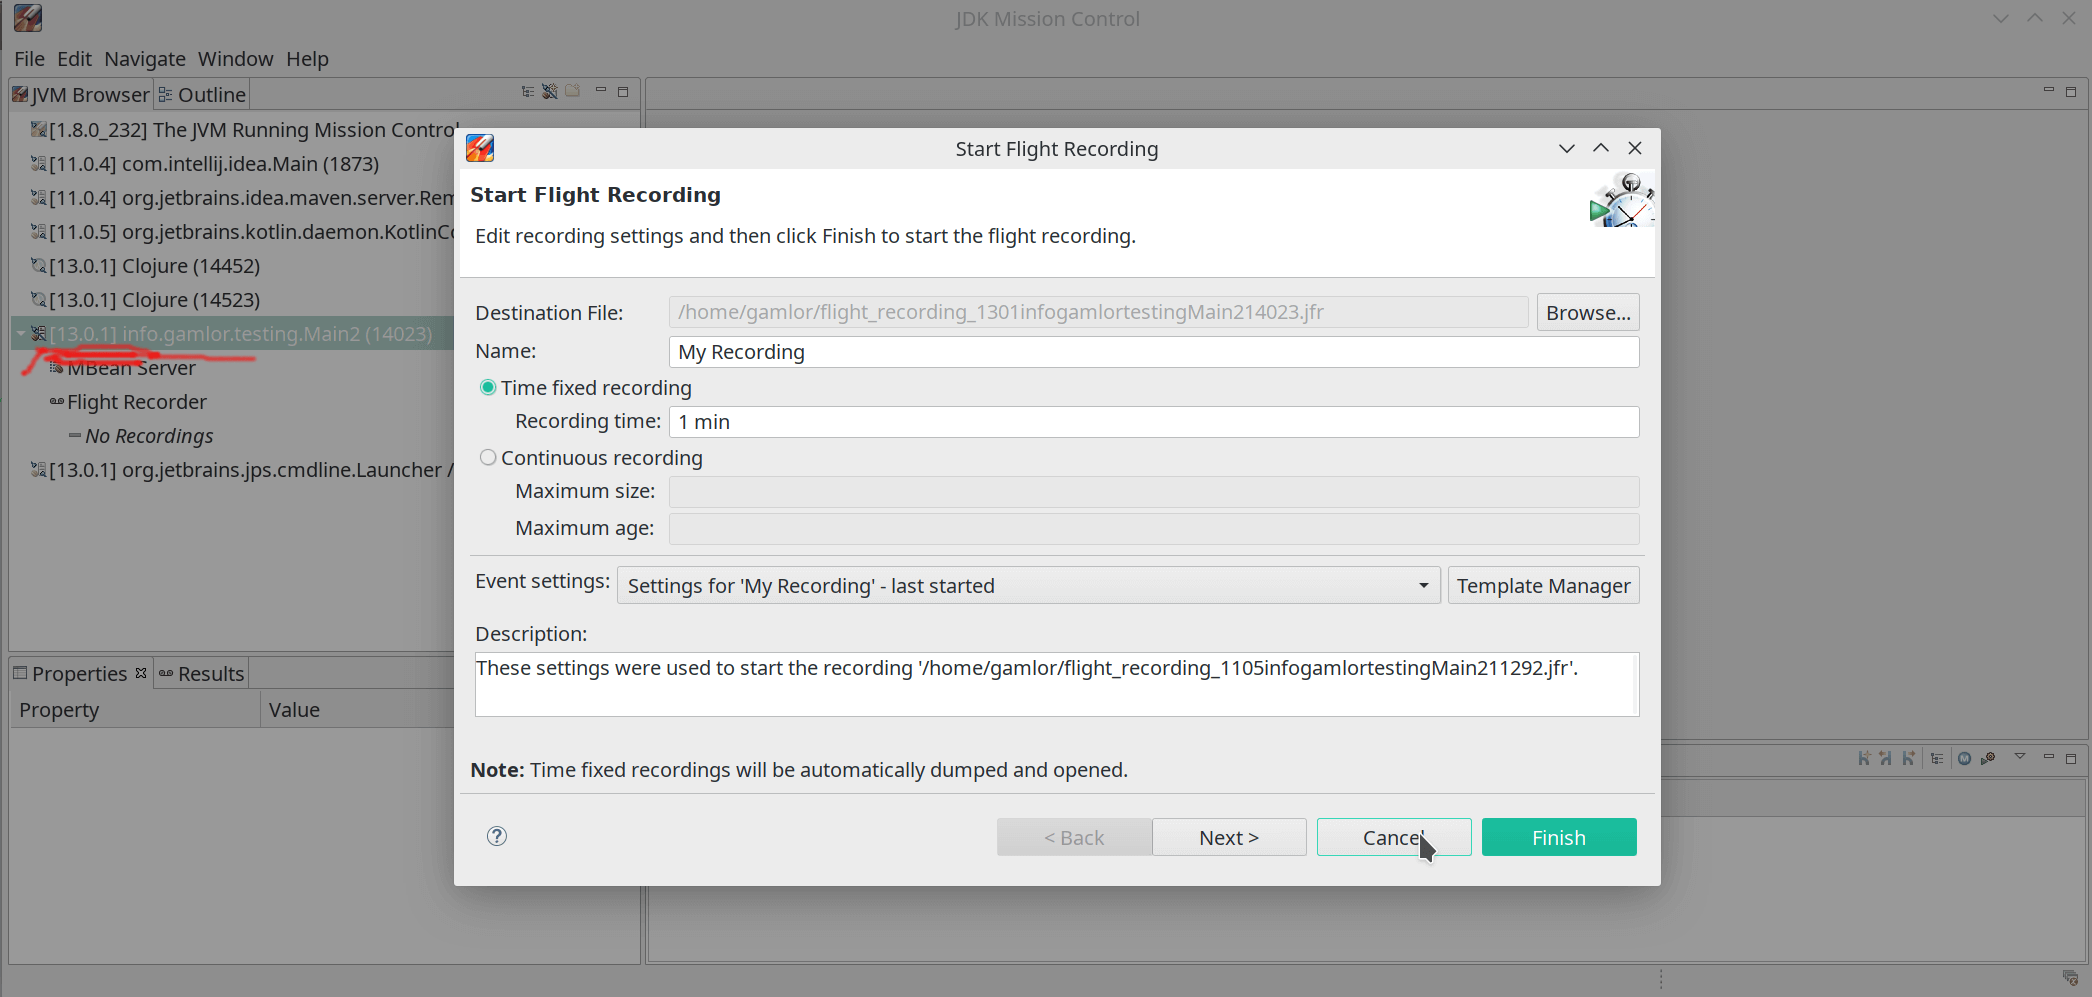Switch to the Outline tab

click(x=202, y=94)
